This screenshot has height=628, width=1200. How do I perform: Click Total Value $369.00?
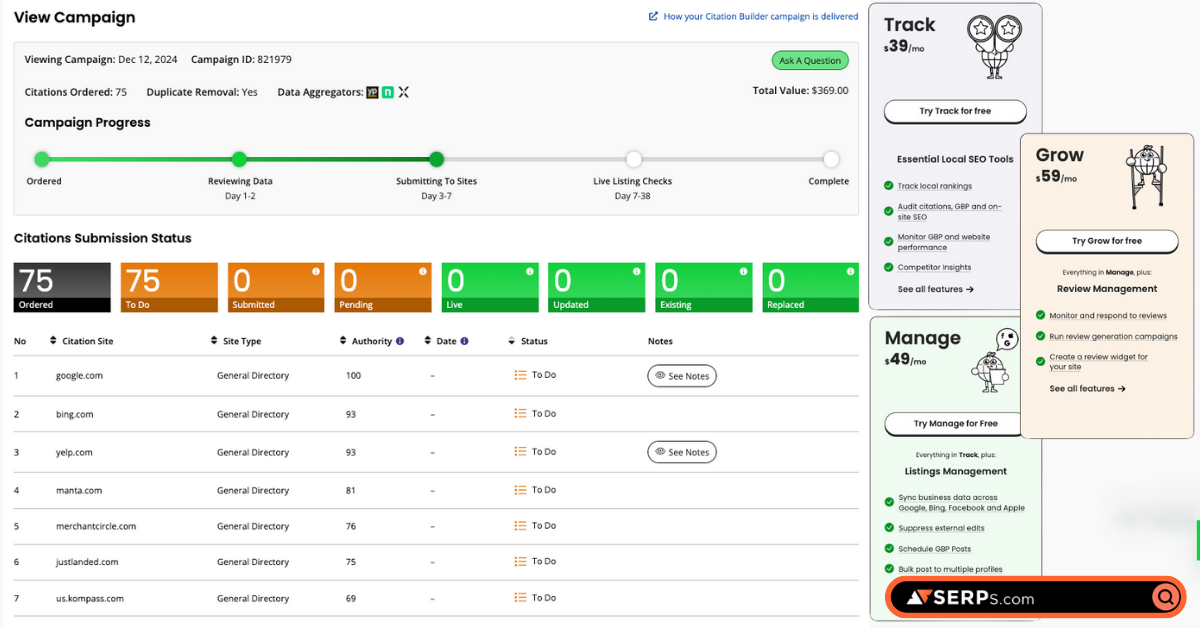[x=800, y=90]
